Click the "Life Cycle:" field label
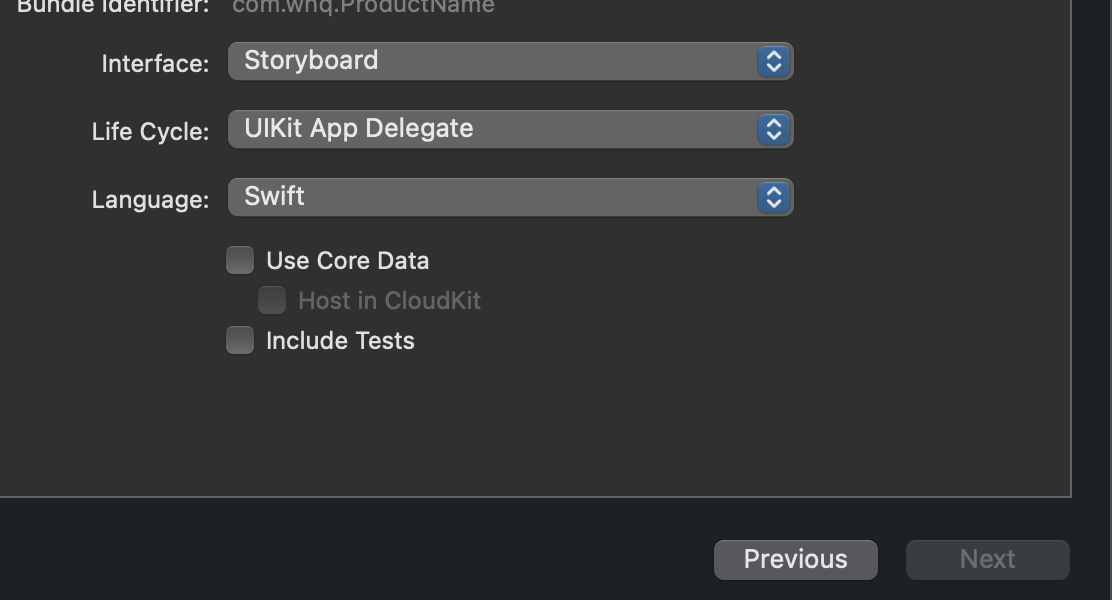The width and height of the screenshot is (1112, 600). [150, 132]
